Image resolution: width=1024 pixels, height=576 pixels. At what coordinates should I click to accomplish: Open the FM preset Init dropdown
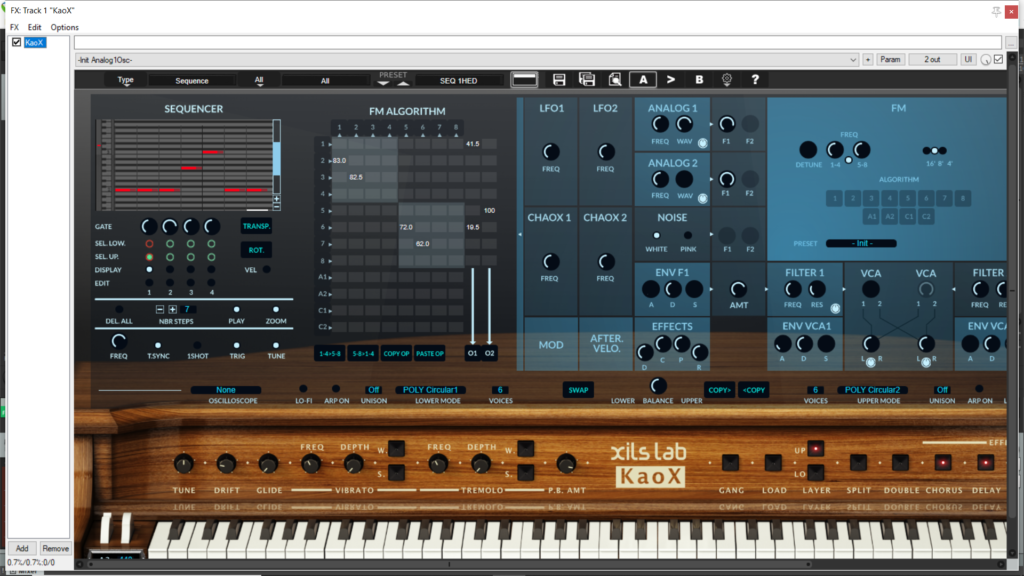point(861,243)
